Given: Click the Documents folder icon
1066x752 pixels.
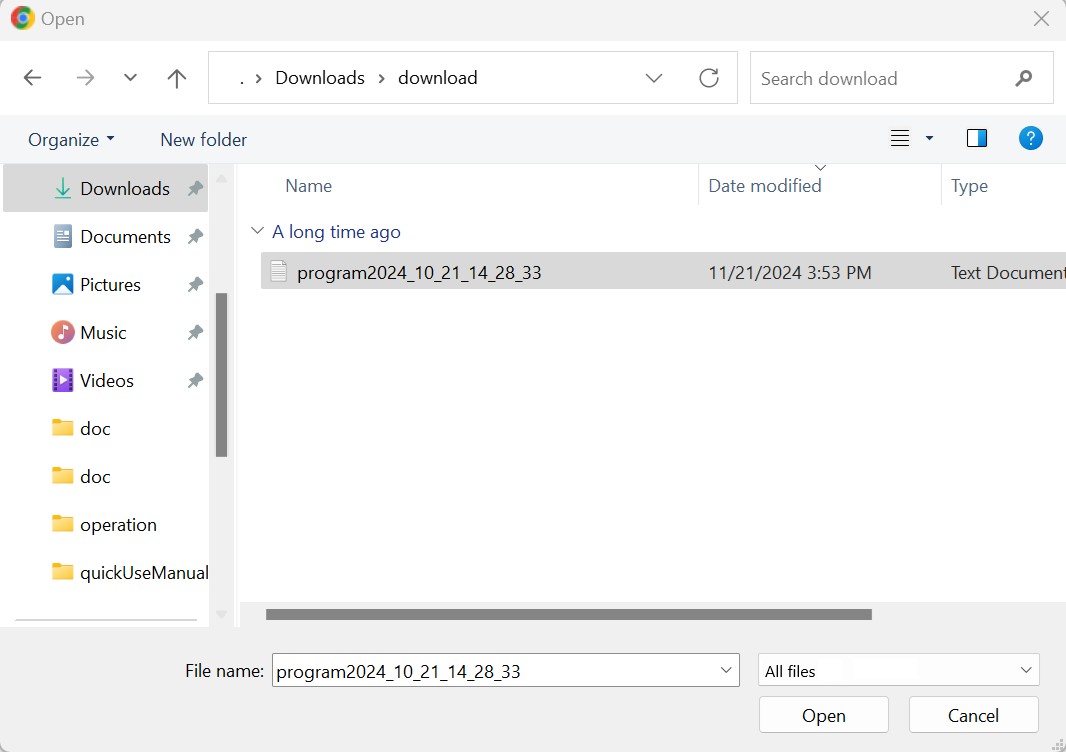Looking at the screenshot, I should pyautogui.click(x=63, y=237).
